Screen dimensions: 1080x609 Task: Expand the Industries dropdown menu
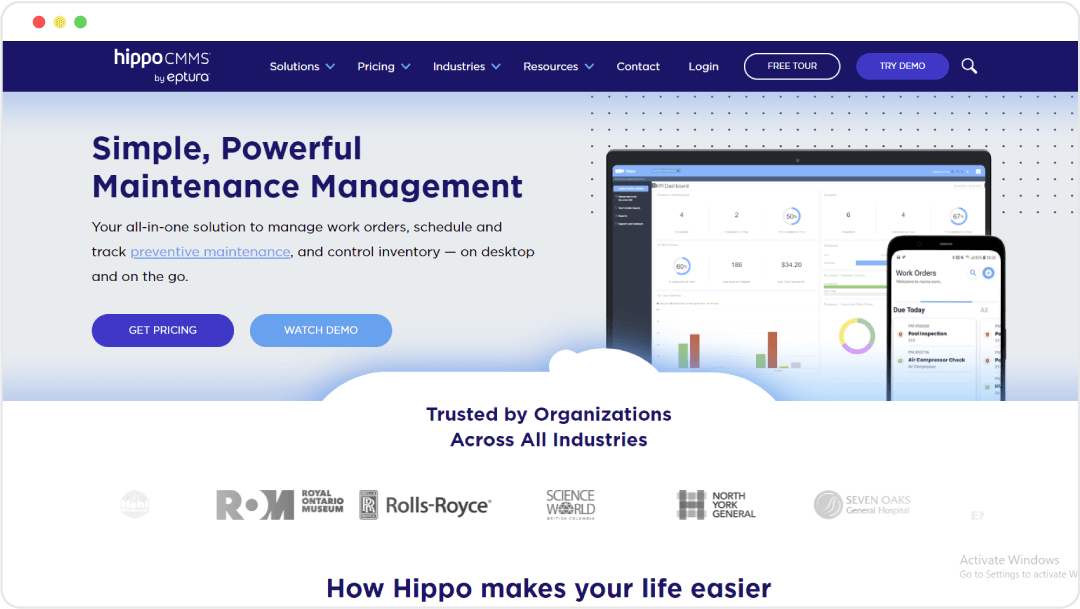point(466,67)
